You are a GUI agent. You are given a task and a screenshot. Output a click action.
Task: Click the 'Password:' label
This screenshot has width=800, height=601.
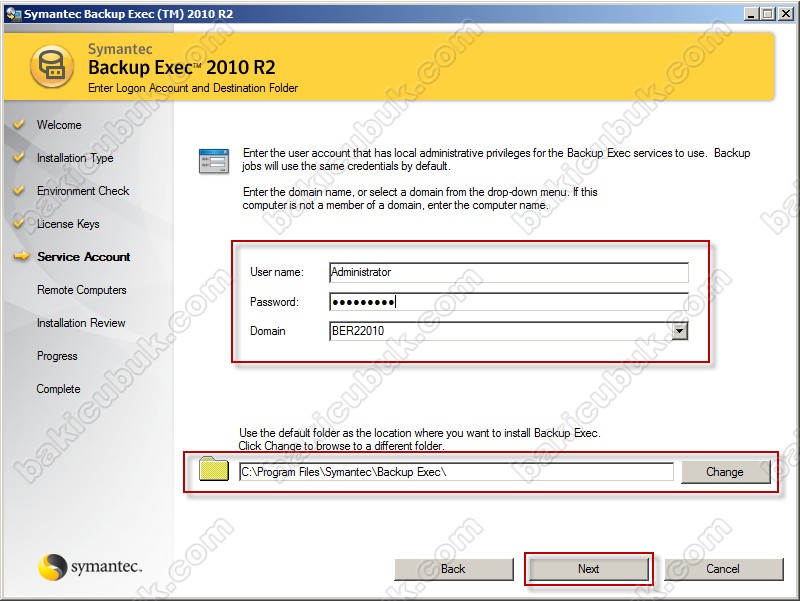(x=274, y=302)
